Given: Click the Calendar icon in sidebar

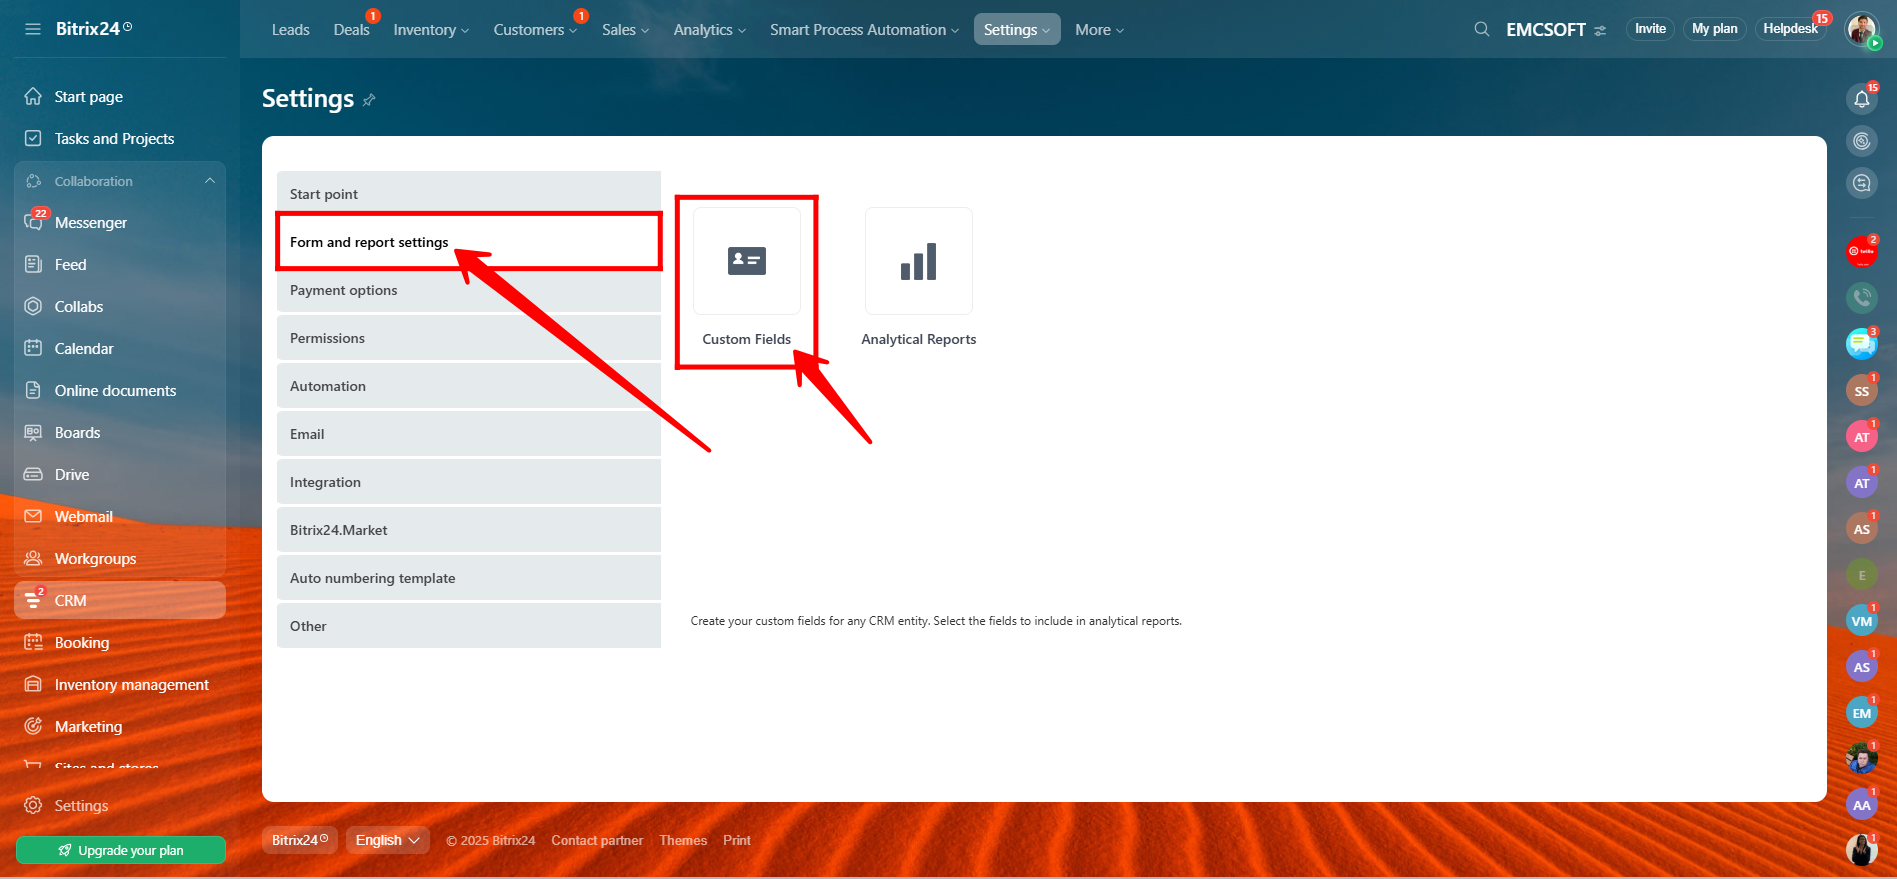Looking at the screenshot, I should (x=33, y=348).
